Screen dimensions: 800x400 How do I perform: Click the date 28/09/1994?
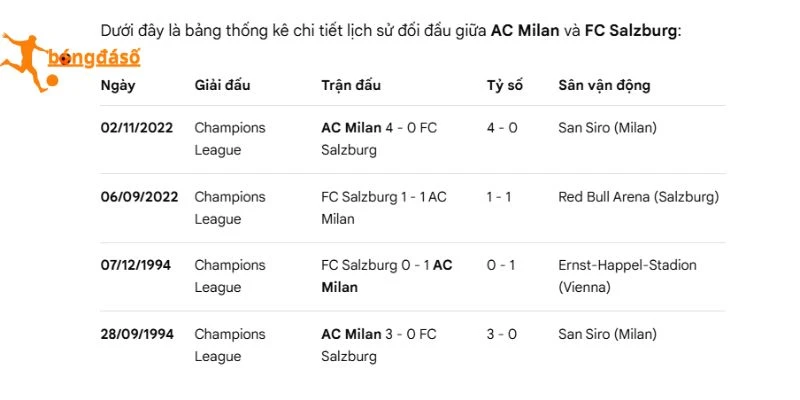click(x=137, y=334)
